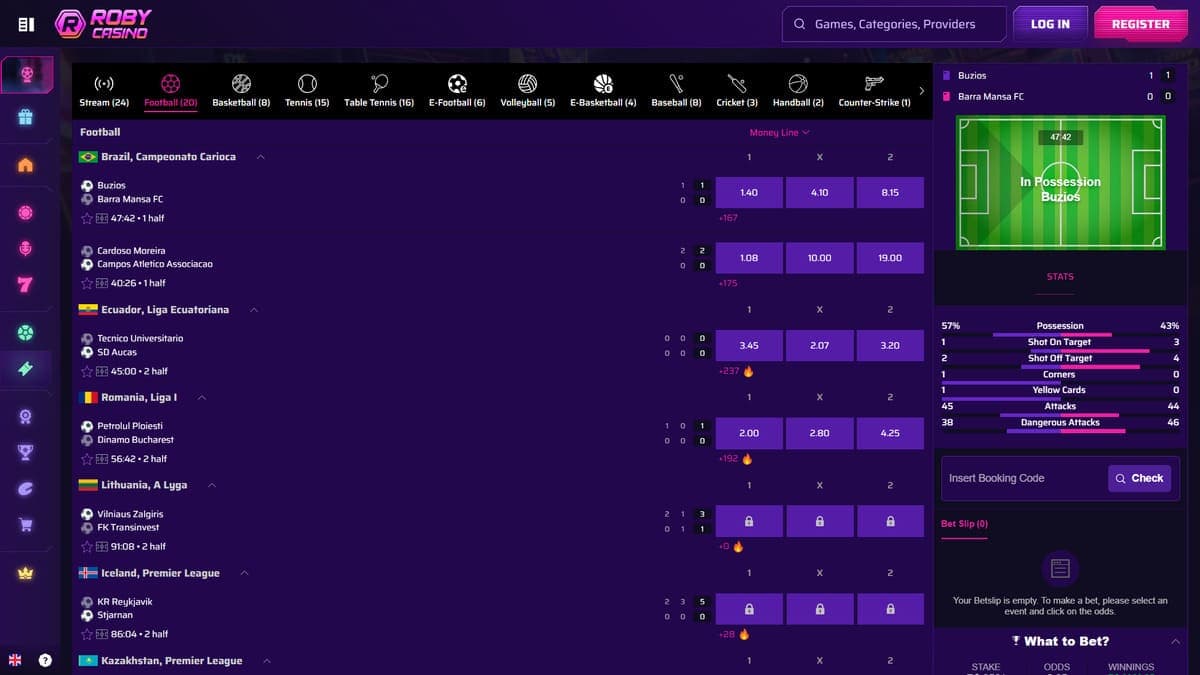Open the gold crown VIP sidebar icon
This screenshot has height=675, width=1200.
pos(26,573)
